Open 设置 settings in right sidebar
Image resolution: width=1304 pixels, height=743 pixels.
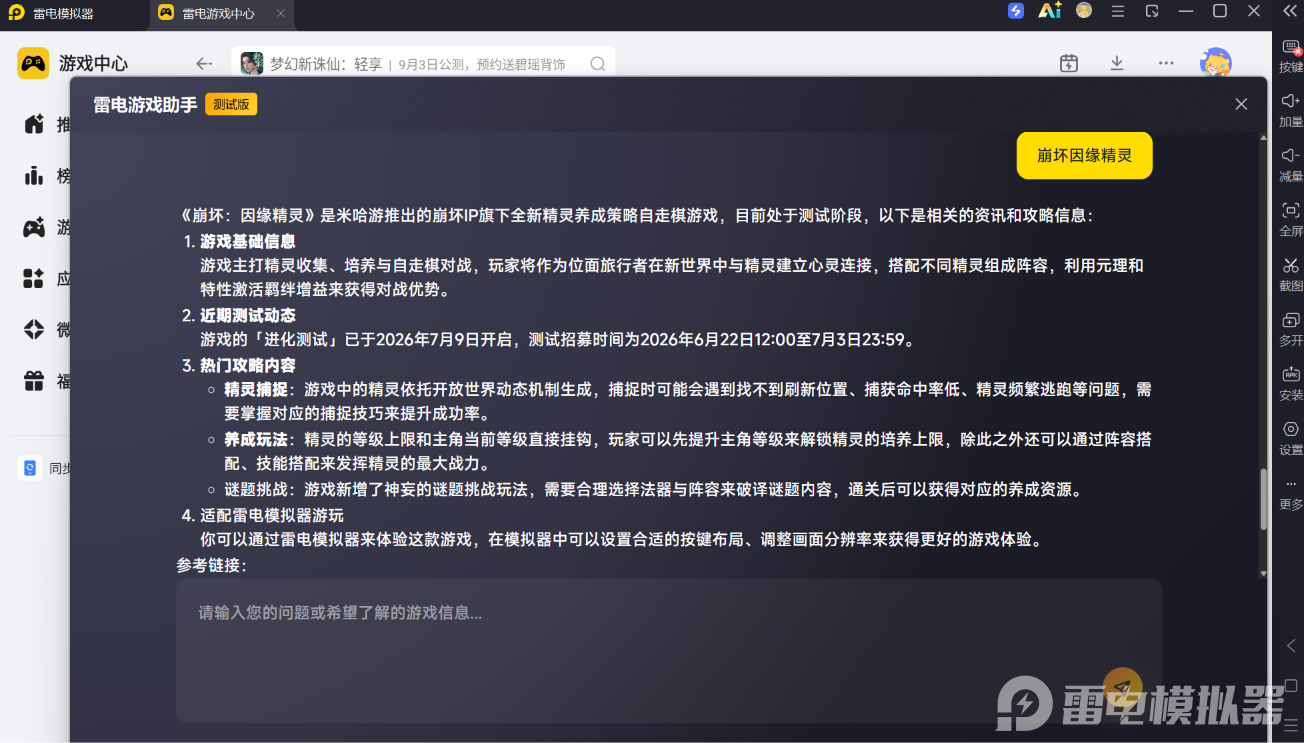pyautogui.click(x=1291, y=438)
